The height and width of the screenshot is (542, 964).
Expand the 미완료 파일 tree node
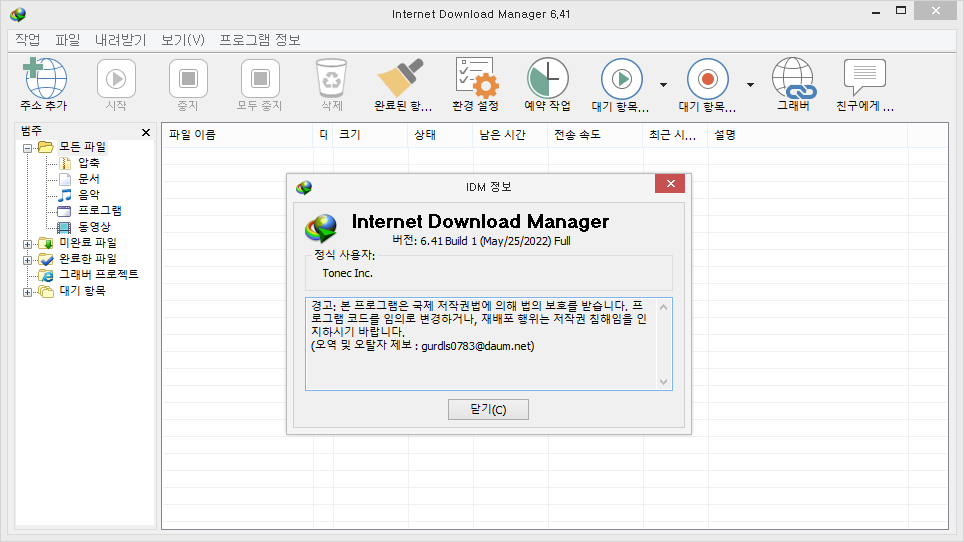(28, 244)
